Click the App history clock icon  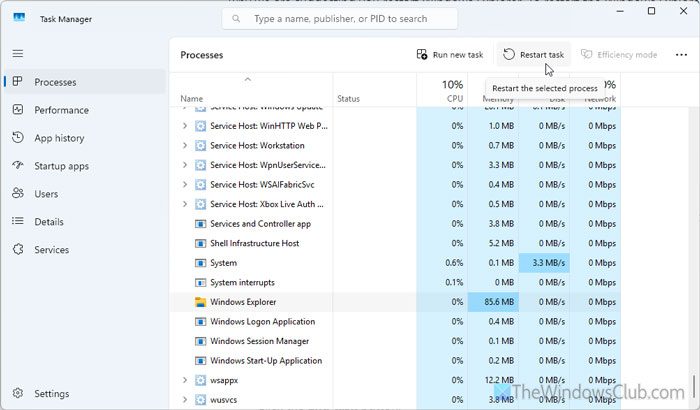[18, 138]
